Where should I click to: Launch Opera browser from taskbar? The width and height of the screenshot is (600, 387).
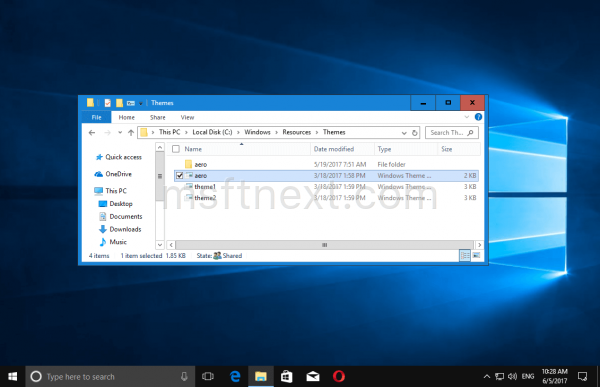coord(339,377)
